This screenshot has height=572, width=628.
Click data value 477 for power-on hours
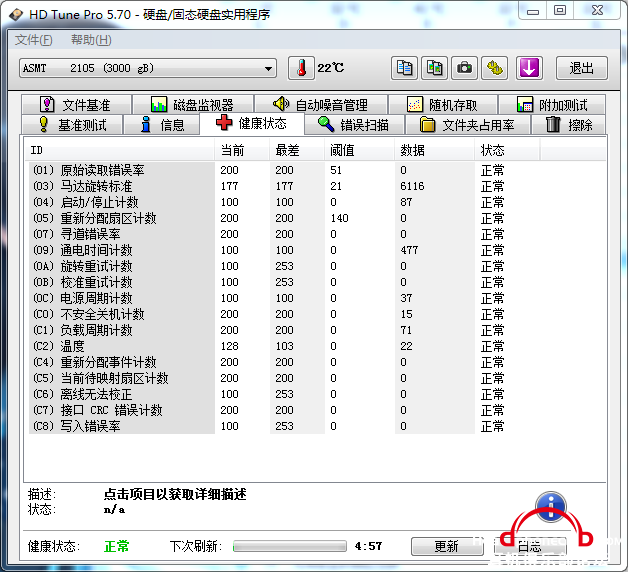pos(409,250)
